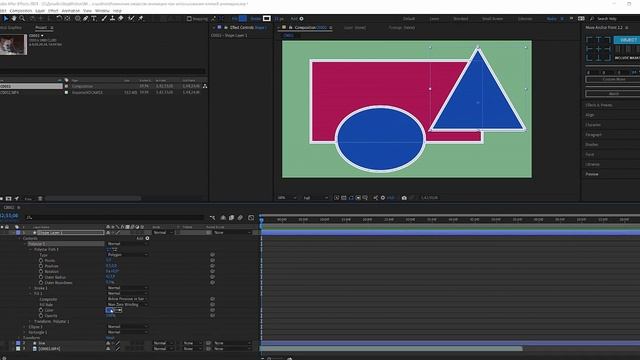Select the Shape Layer 1 name field
The width and height of the screenshot is (640, 360).
coord(71,233)
